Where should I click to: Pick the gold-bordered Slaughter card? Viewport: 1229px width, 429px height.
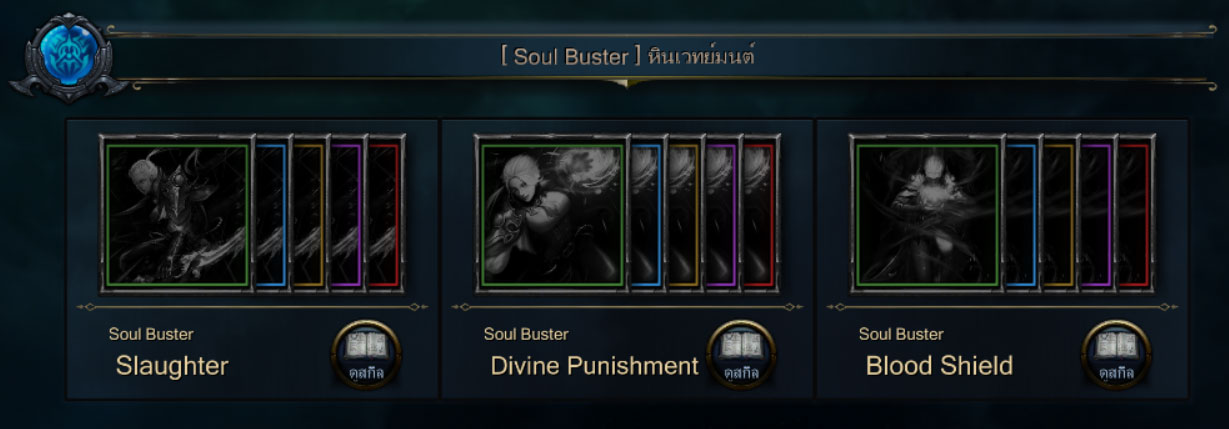click(x=308, y=214)
